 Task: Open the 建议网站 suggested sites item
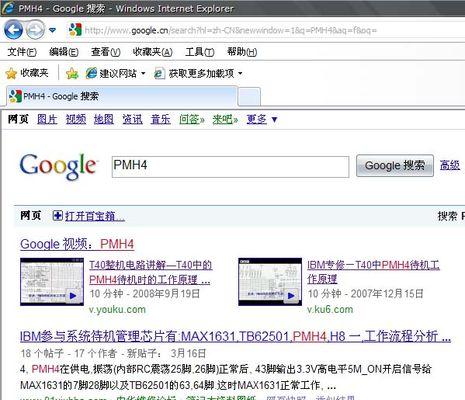tap(111, 73)
